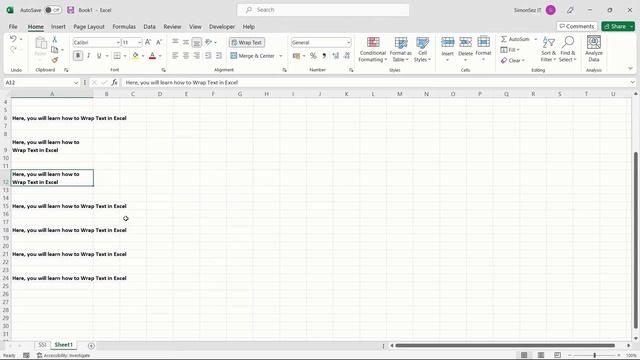Select the Format Painter brush
The height and width of the screenshot is (360, 640).
(x=54, y=60)
